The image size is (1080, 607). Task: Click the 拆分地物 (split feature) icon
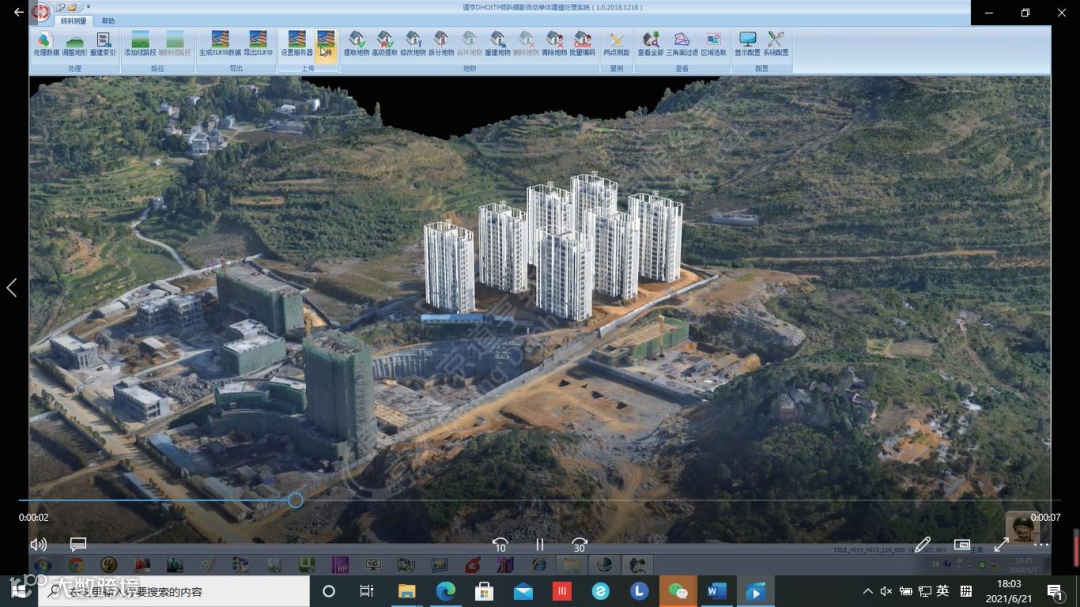click(x=441, y=43)
